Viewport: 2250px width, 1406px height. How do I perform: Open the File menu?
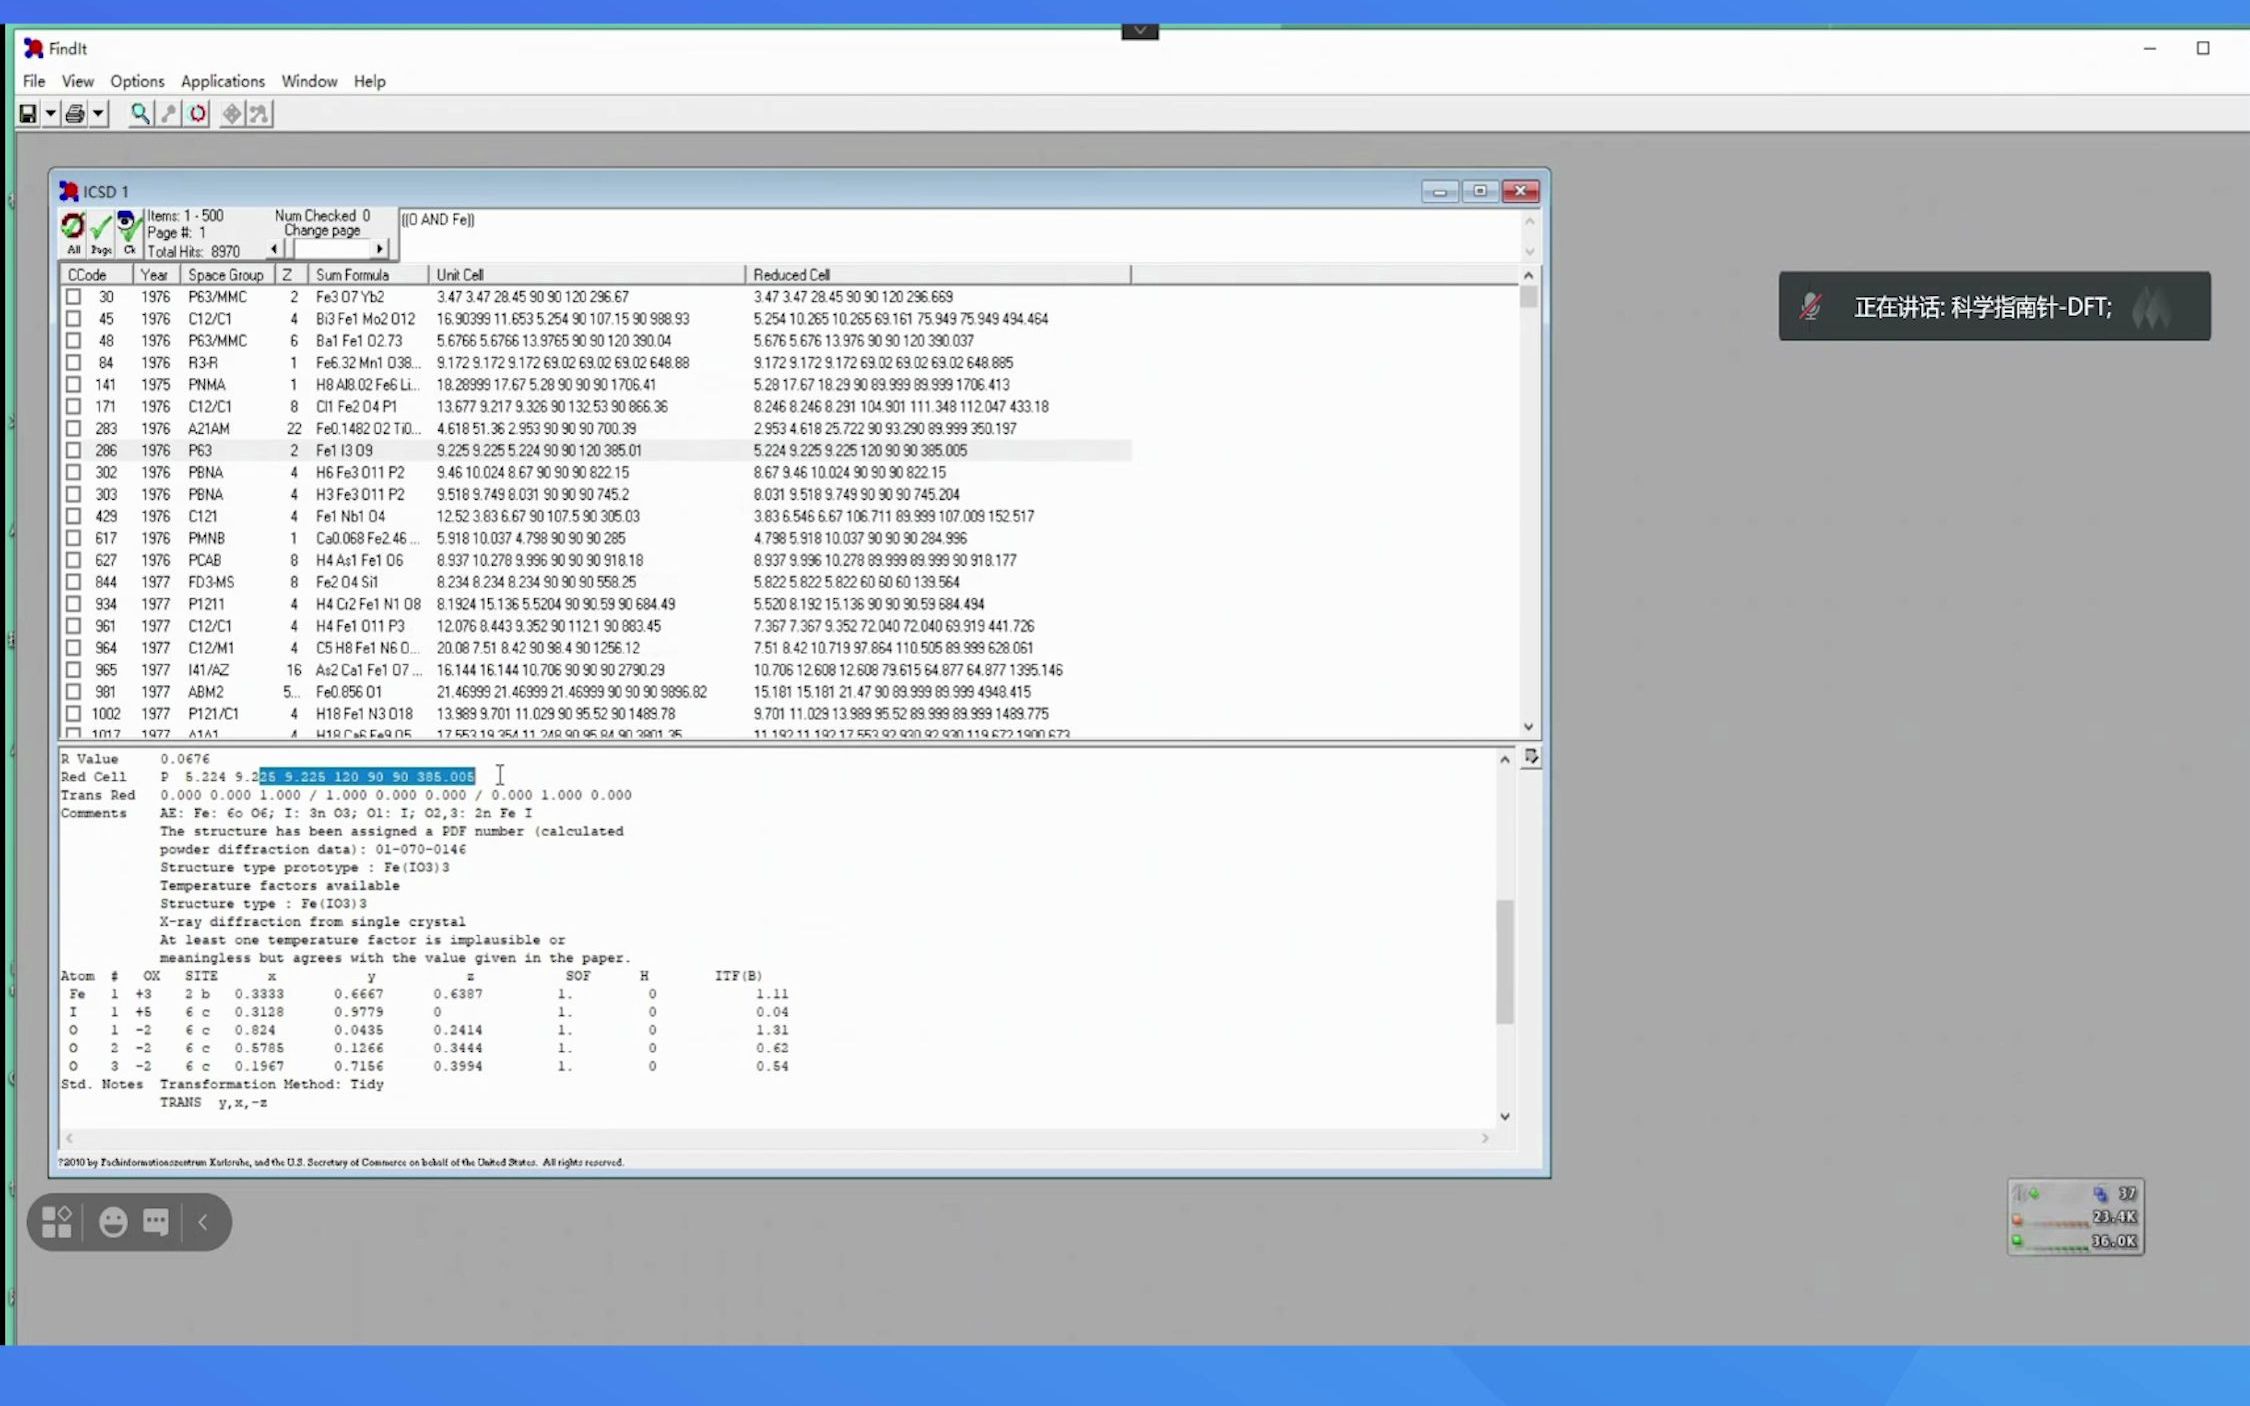coord(34,81)
